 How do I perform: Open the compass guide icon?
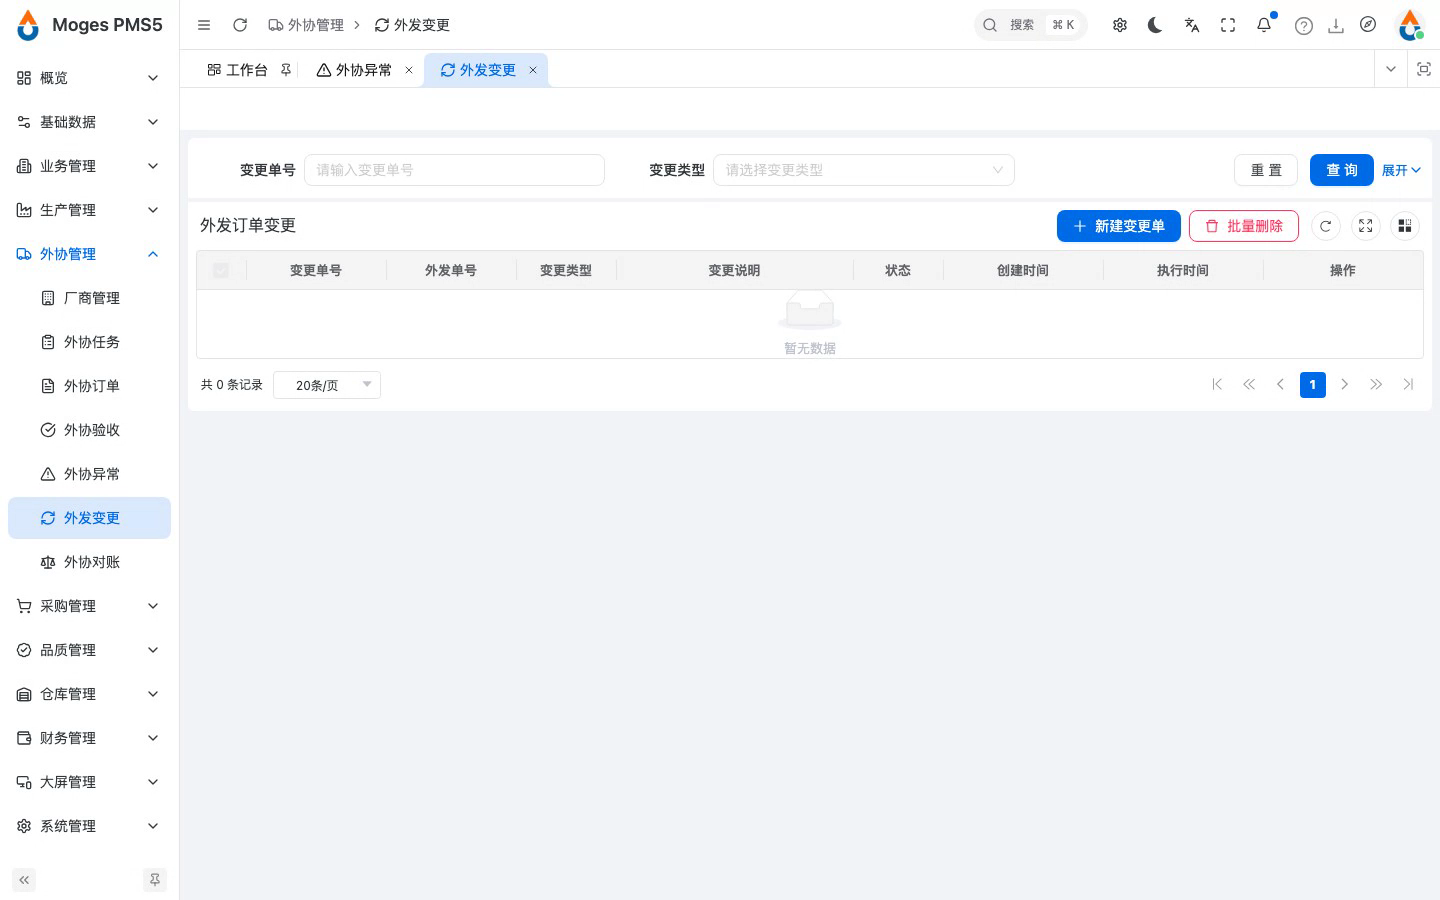point(1368,25)
